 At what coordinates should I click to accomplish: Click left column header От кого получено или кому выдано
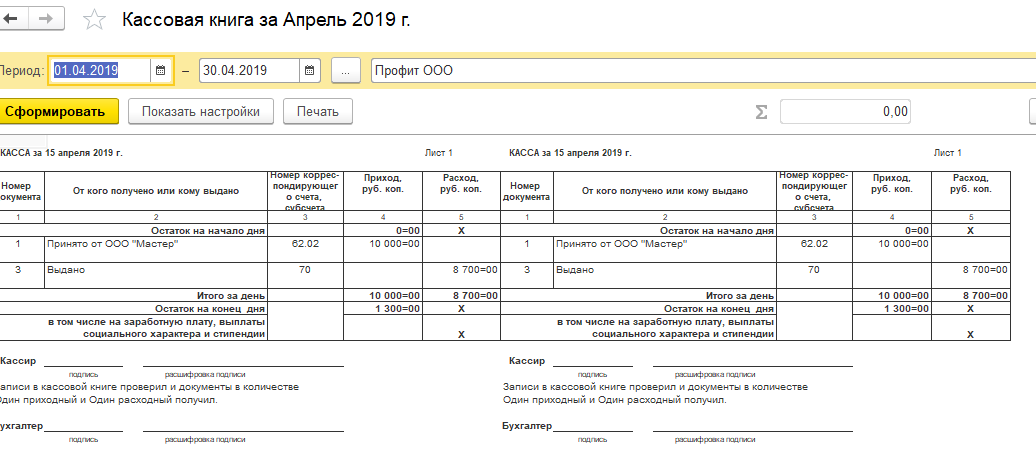point(156,191)
